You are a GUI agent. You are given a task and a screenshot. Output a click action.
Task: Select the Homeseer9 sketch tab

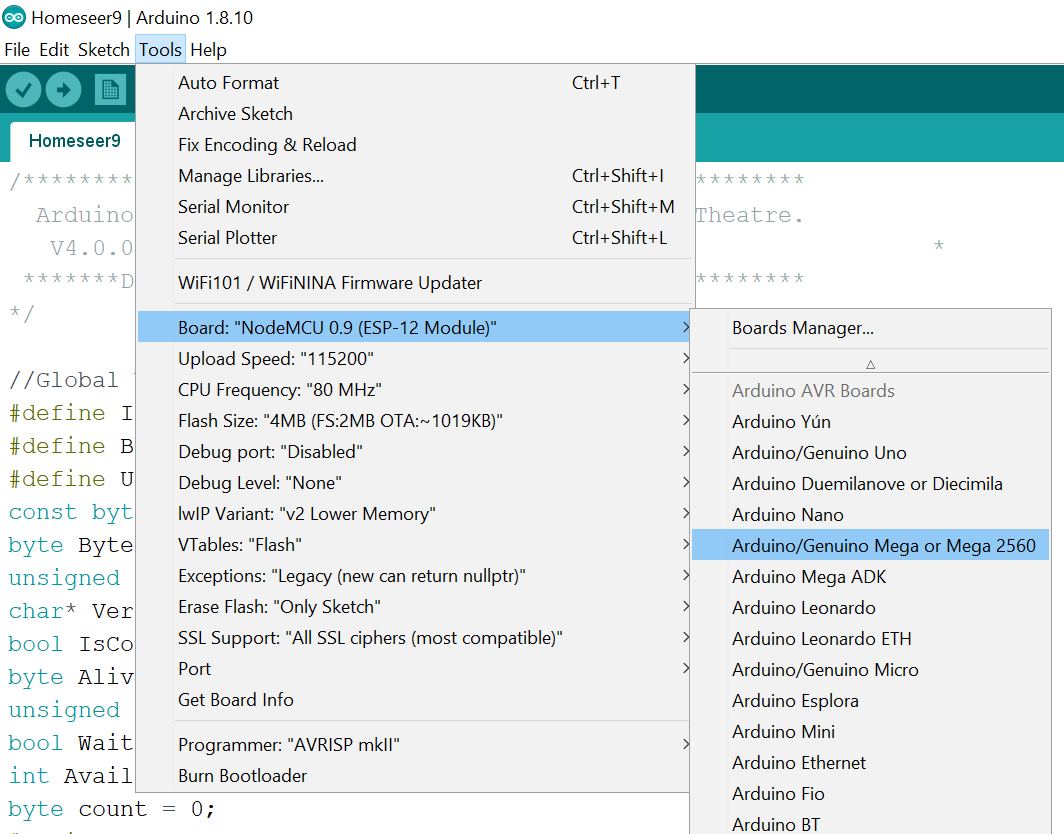tap(74, 141)
